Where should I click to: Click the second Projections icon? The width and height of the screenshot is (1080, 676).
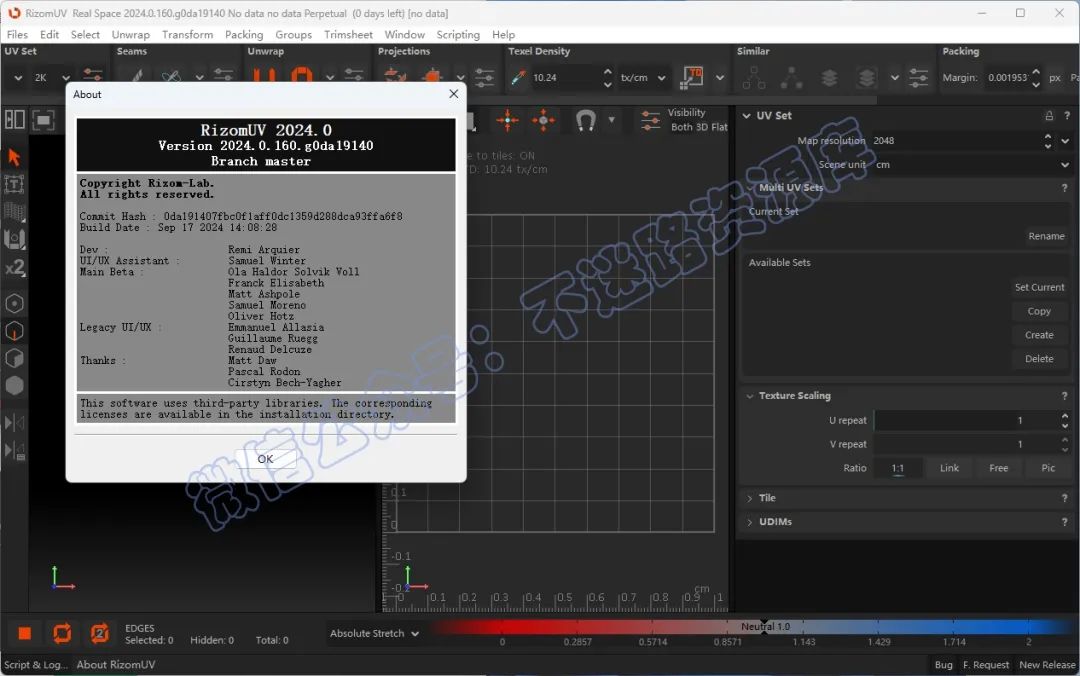(432, 76)
